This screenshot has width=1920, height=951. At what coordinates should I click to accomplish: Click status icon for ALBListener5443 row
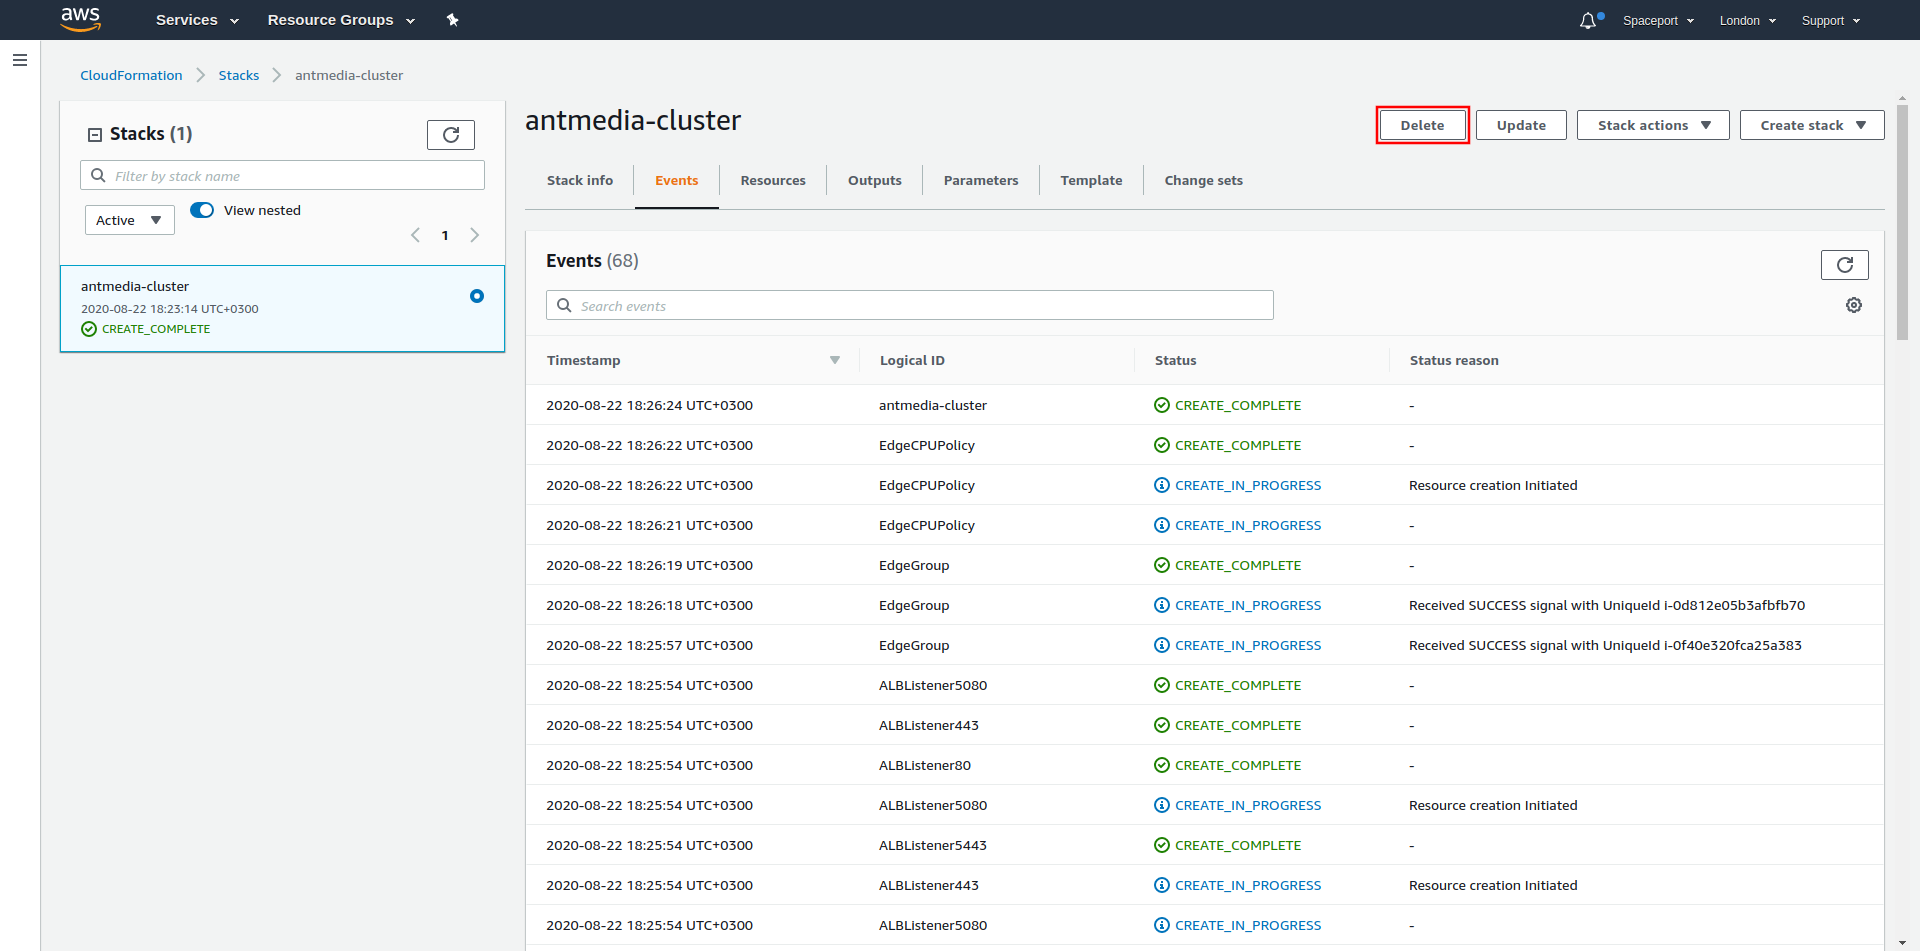pyautogui.click(x=1162, y=845)
